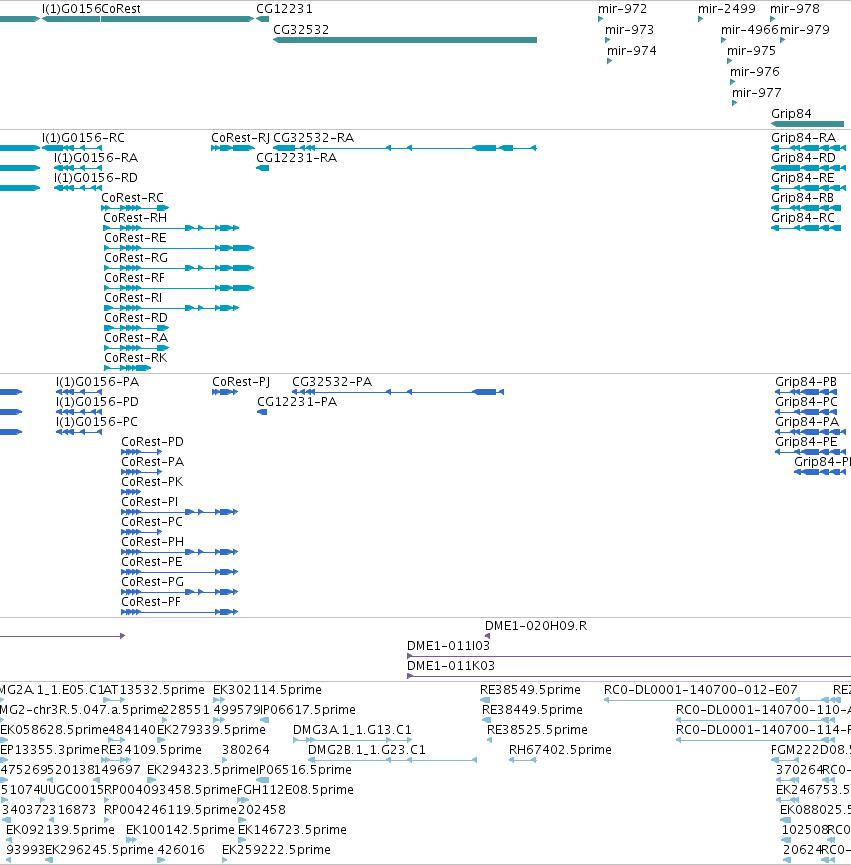Click the CoRest-RI transcript label
The width and height of the screenshot is (851, 865).
click(x=133, y=298)
